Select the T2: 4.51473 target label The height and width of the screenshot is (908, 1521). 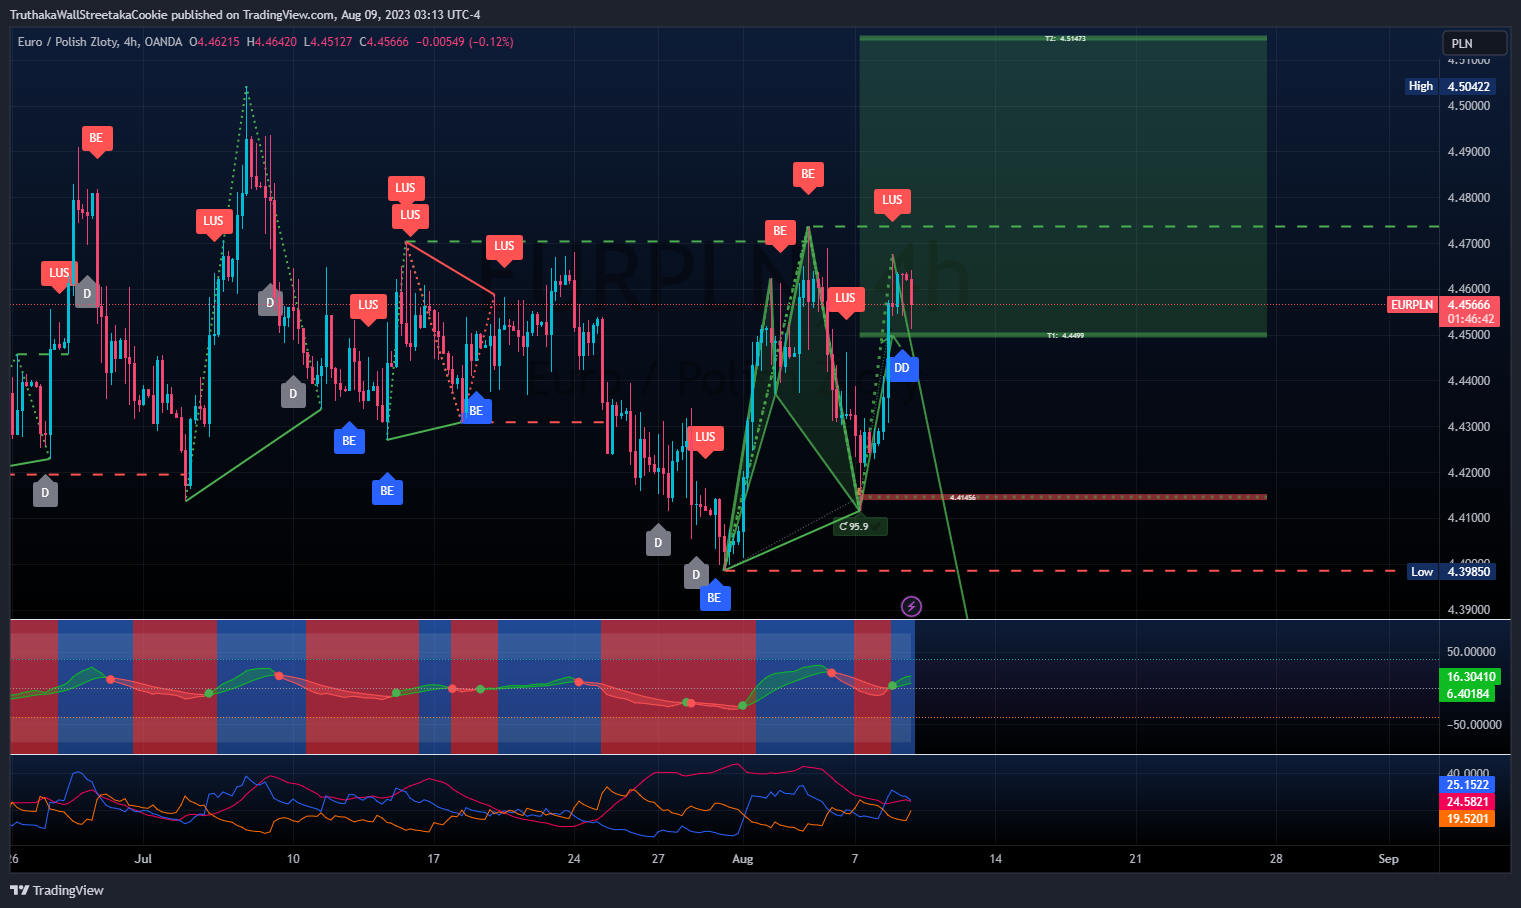pos(1065,38)
